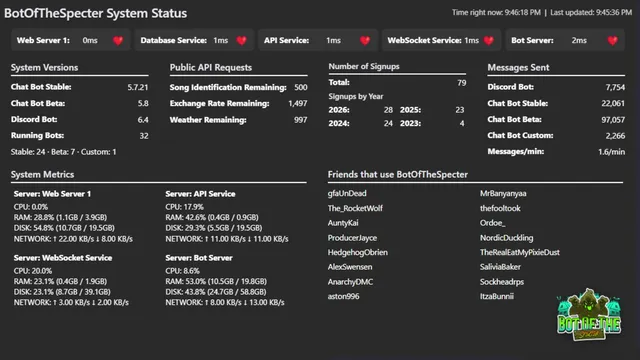Click the Database Service heart status icon
This screenshot has height=360, width=640.
coord(242,40)
